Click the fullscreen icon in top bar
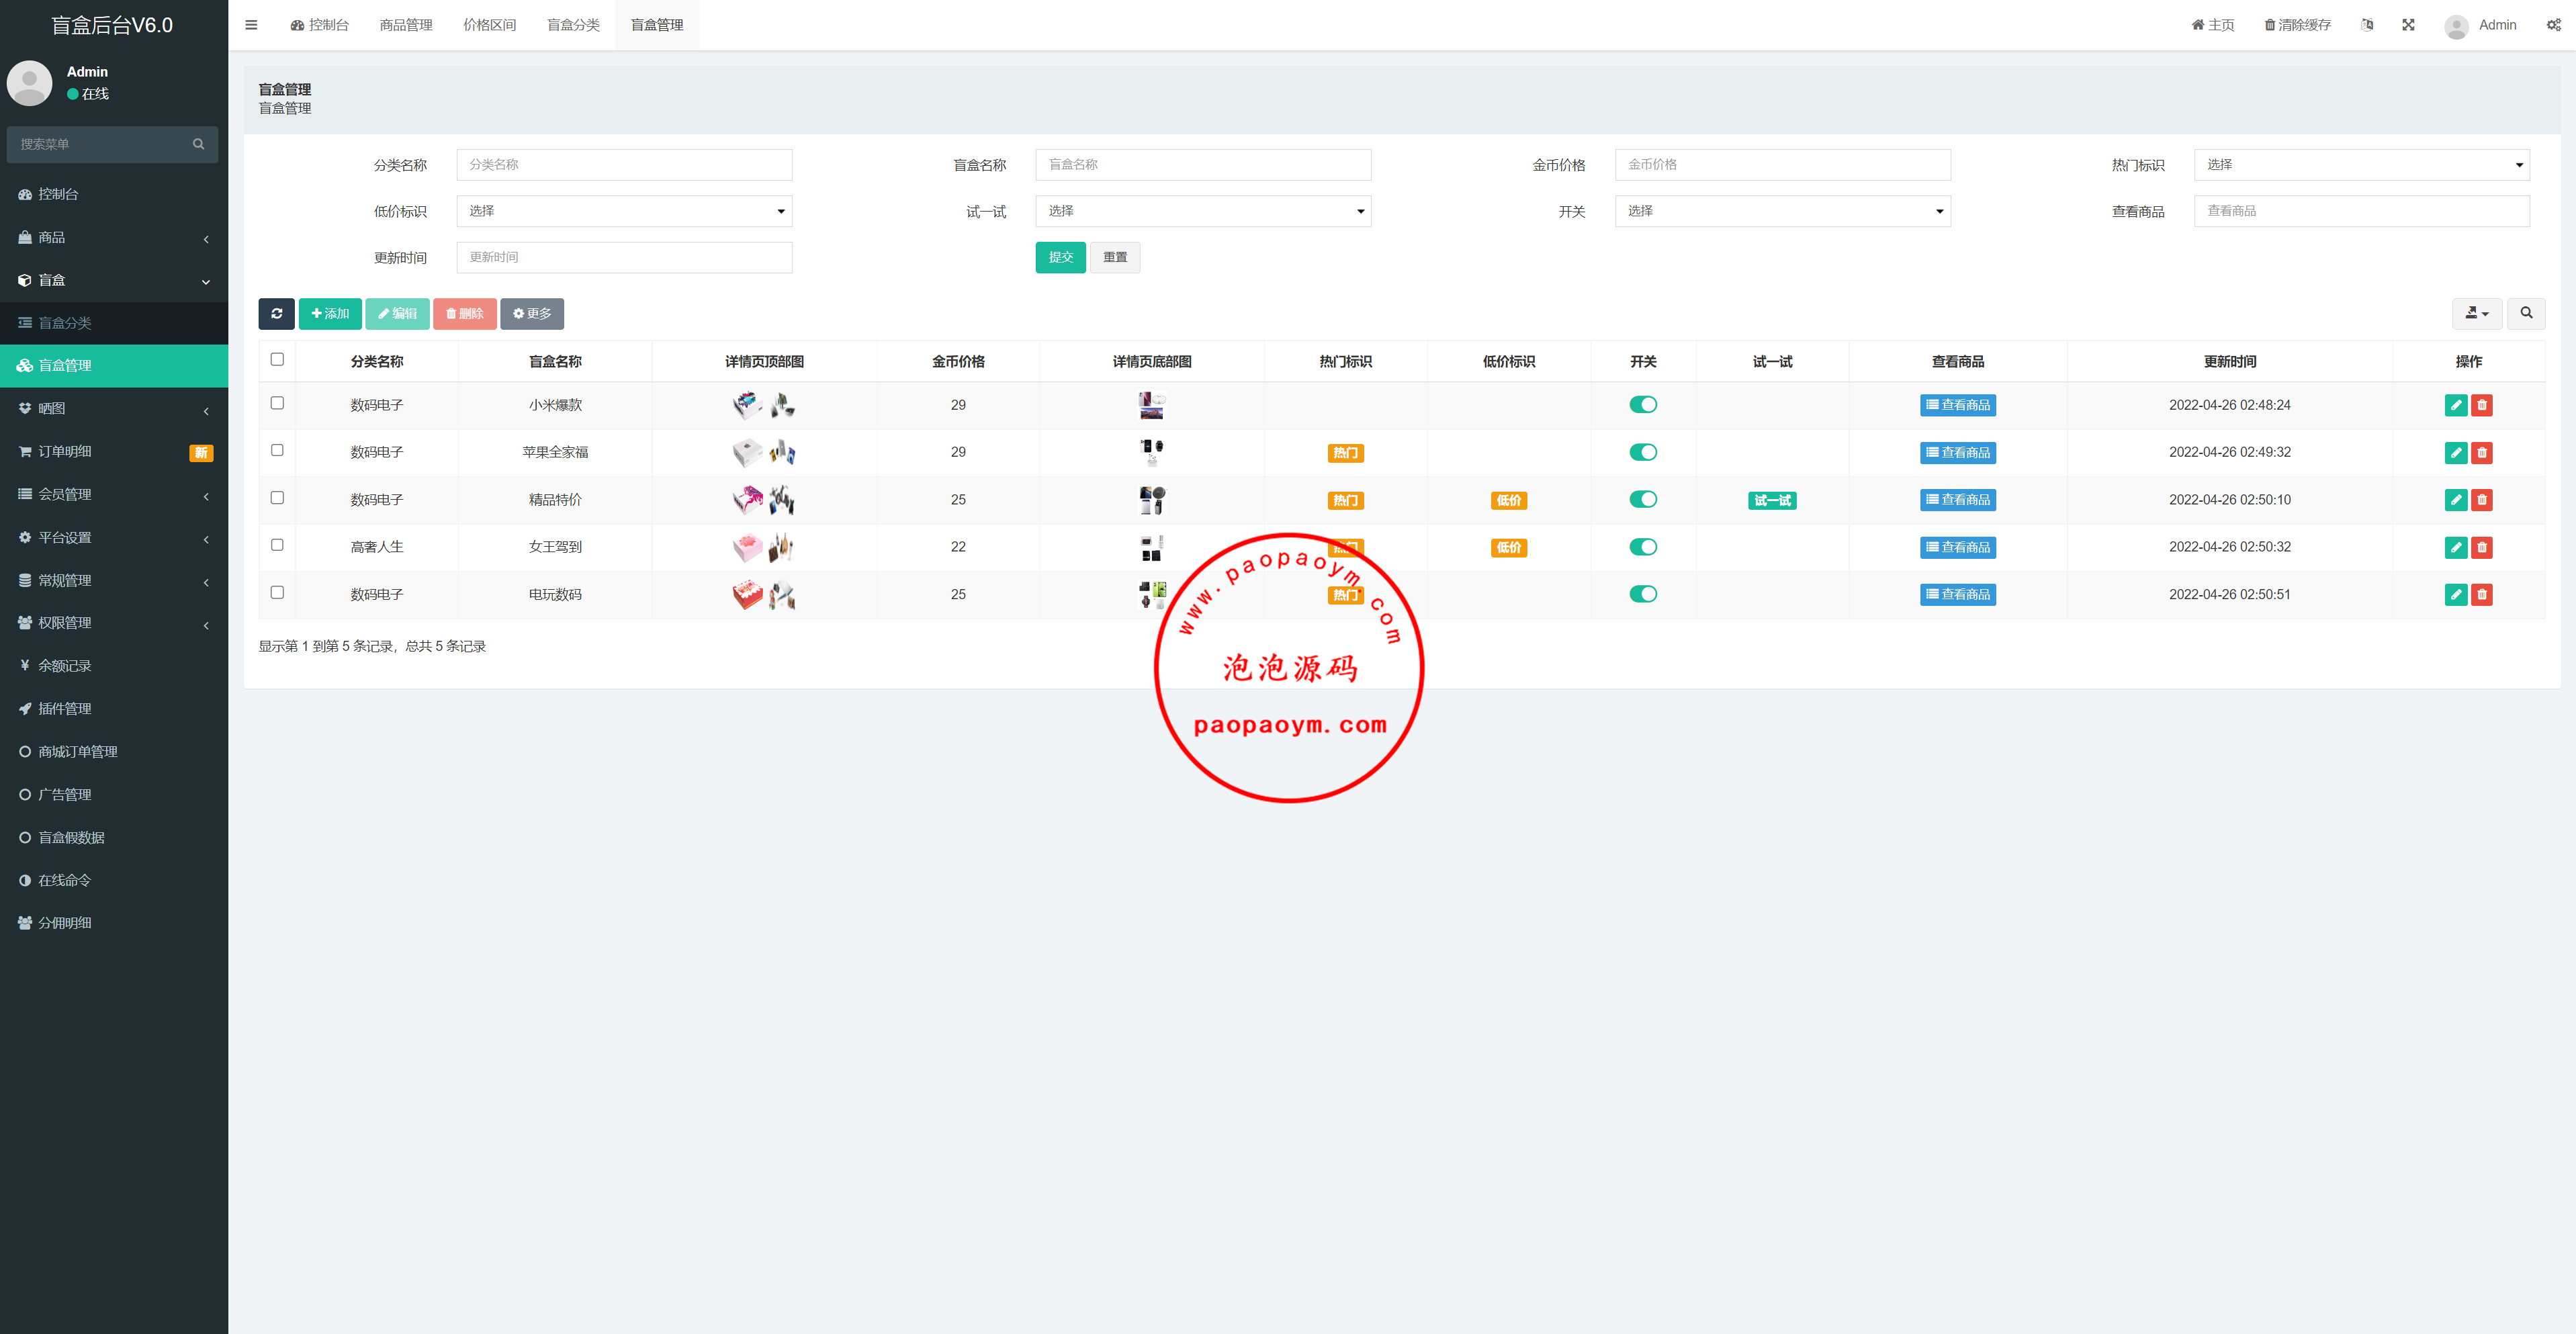The image size is (2576, 1334). click(2408, 25)
